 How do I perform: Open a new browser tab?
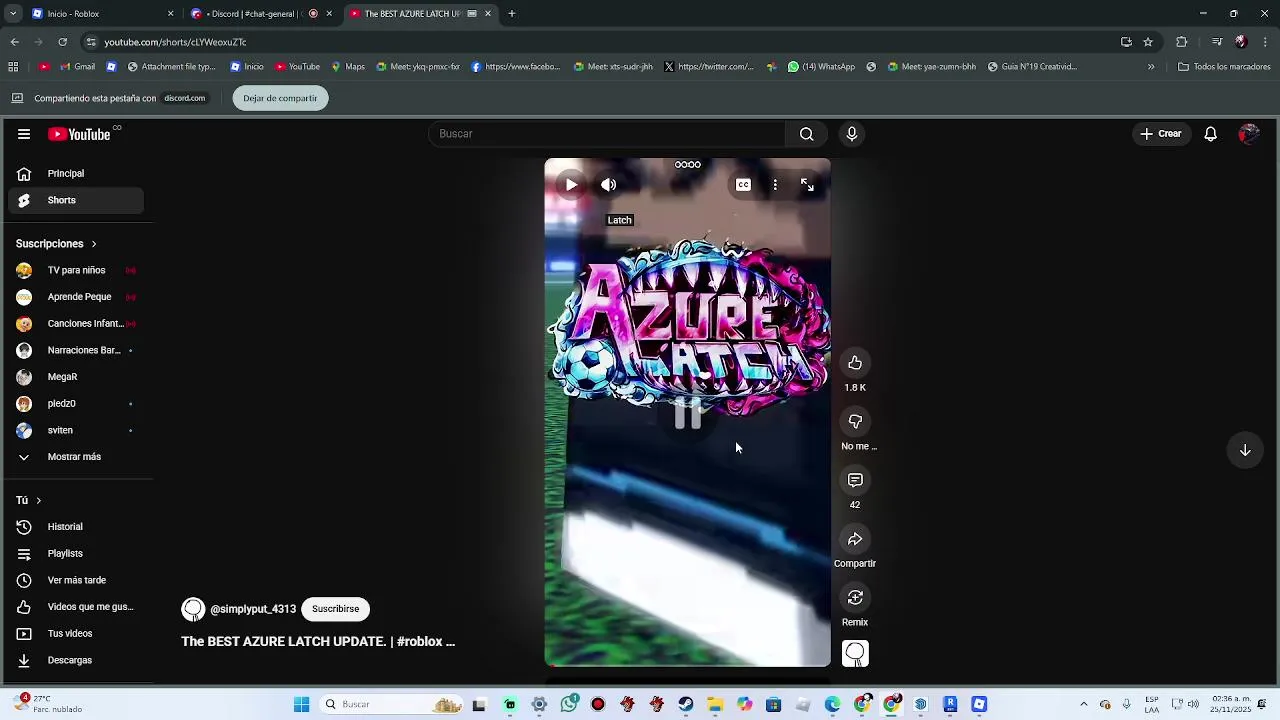511,14
